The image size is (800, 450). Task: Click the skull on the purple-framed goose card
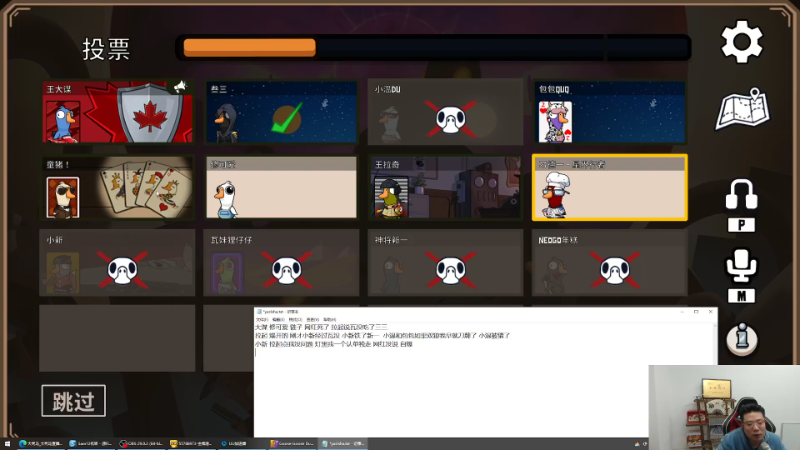click(x=287, y=270)
